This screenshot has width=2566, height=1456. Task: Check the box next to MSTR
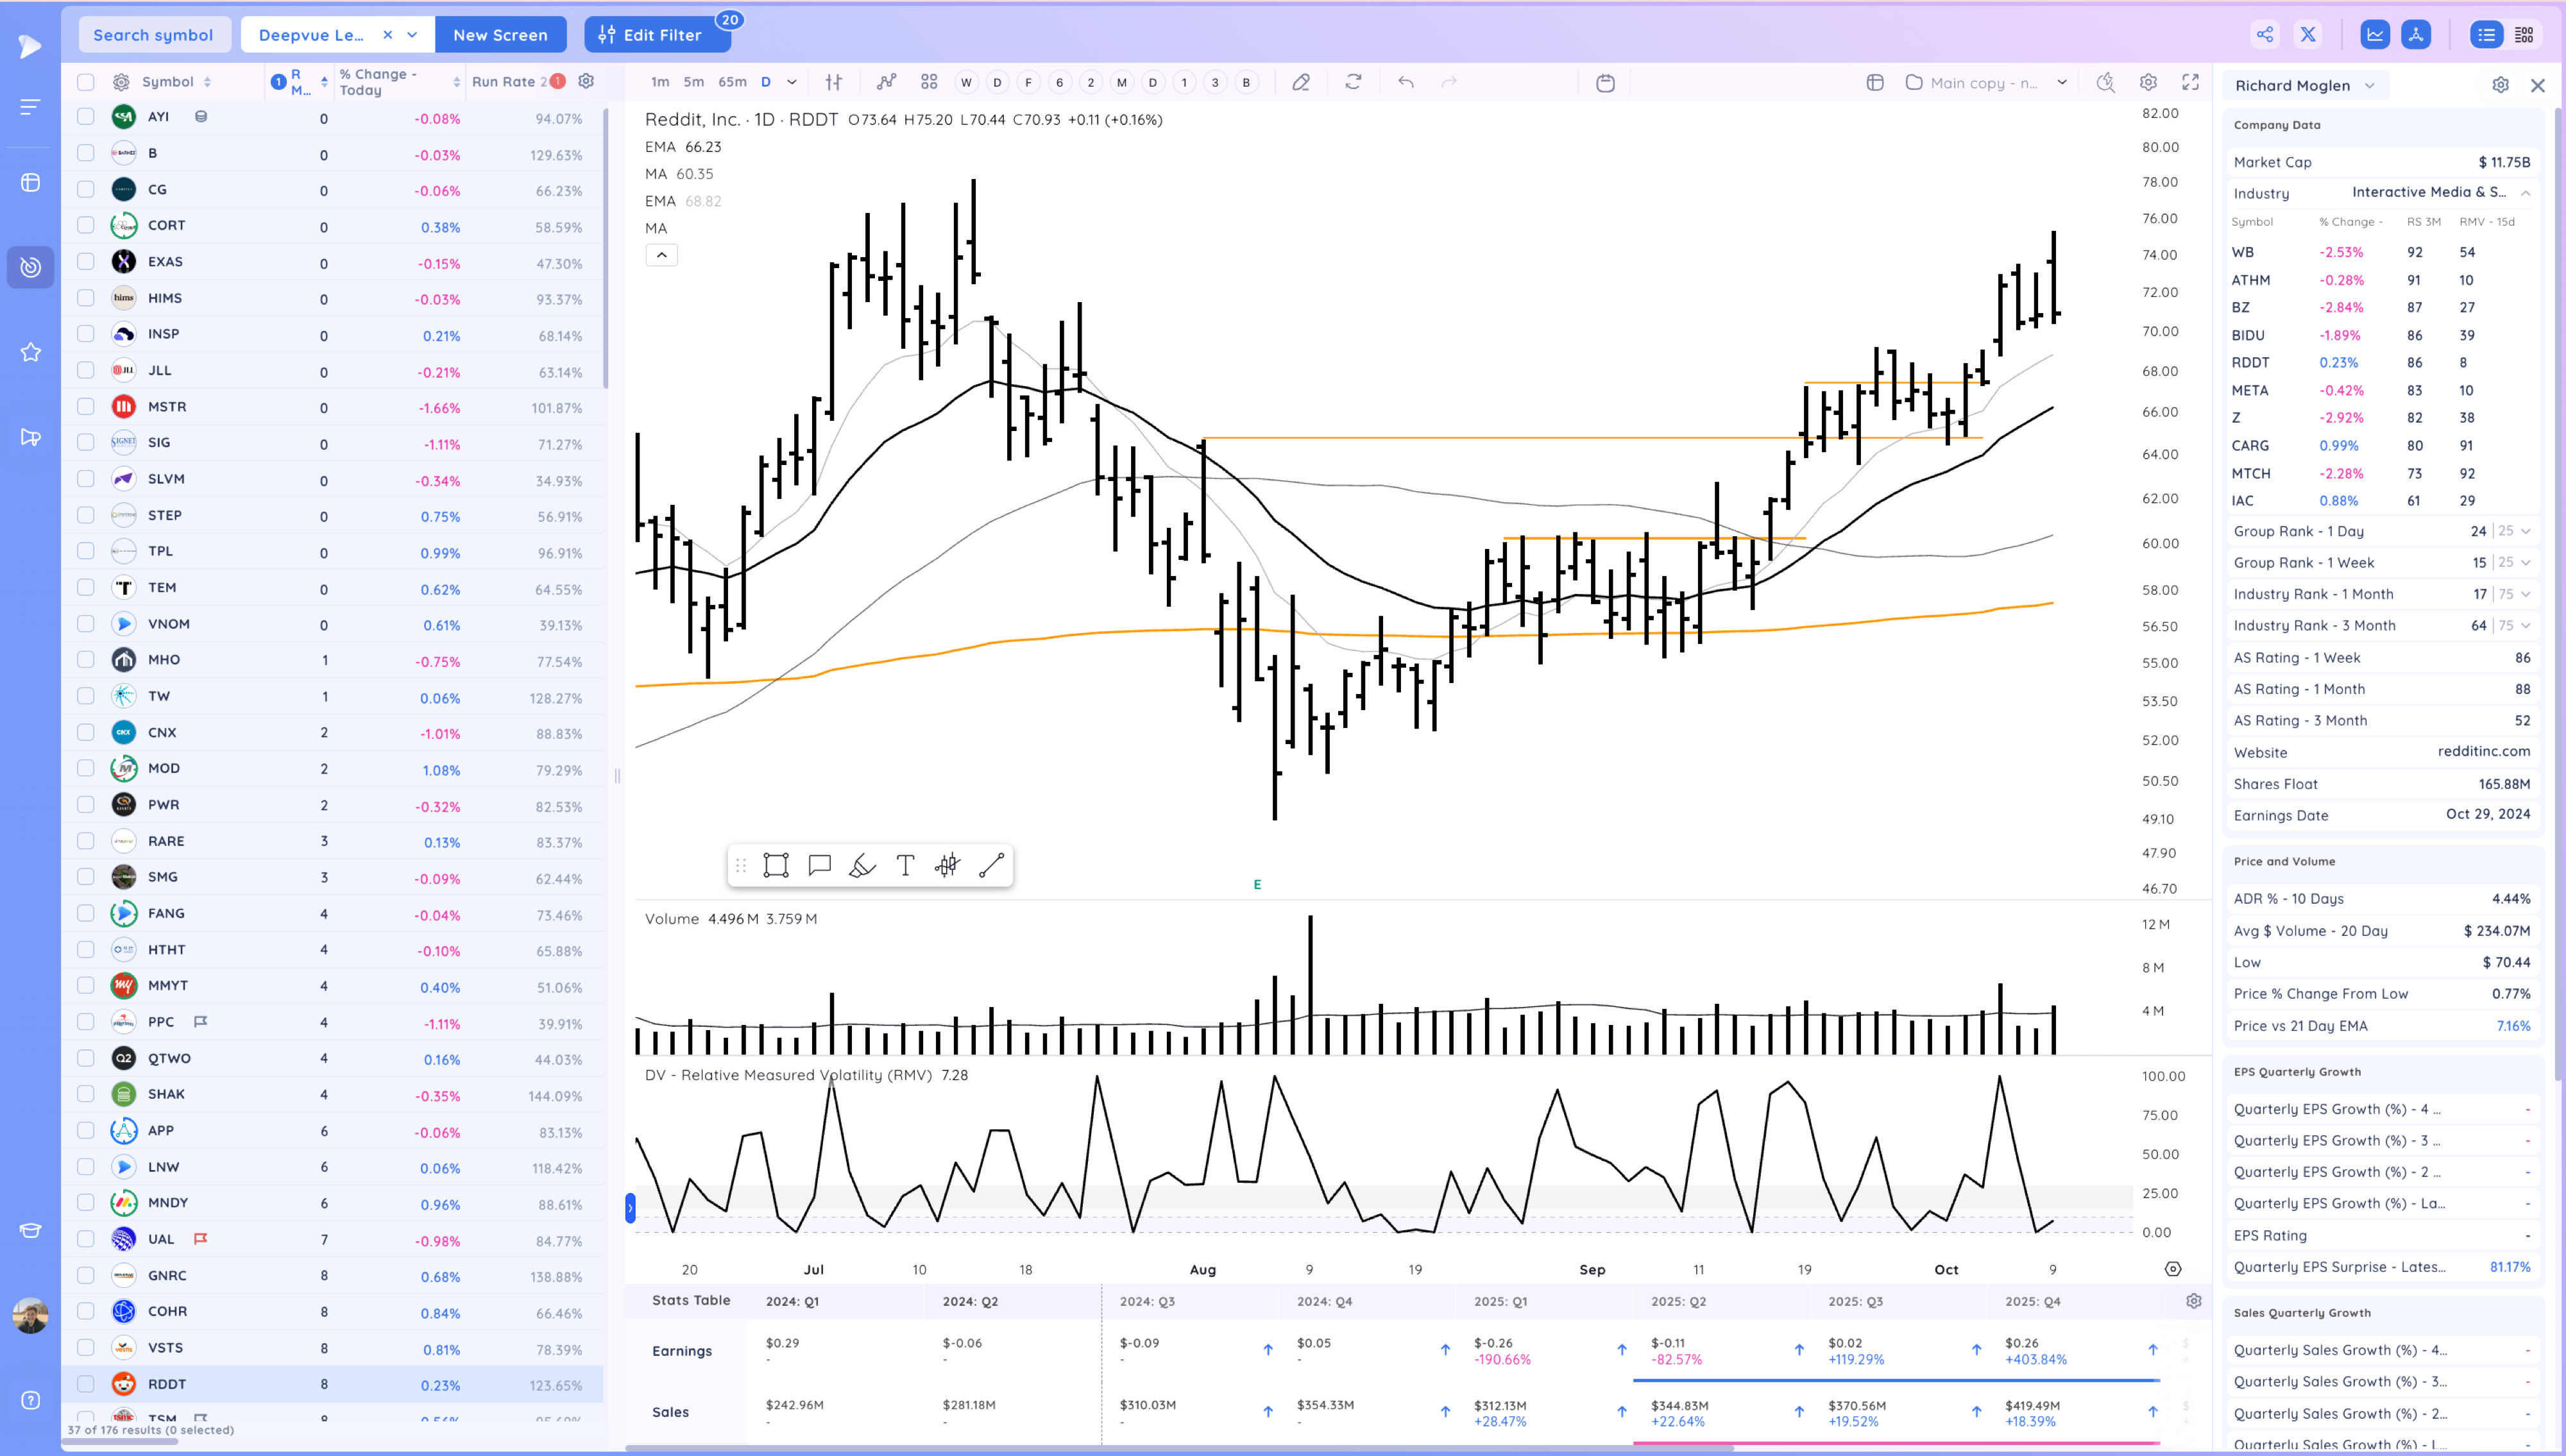pyautogui.click(x=86, y=407)
